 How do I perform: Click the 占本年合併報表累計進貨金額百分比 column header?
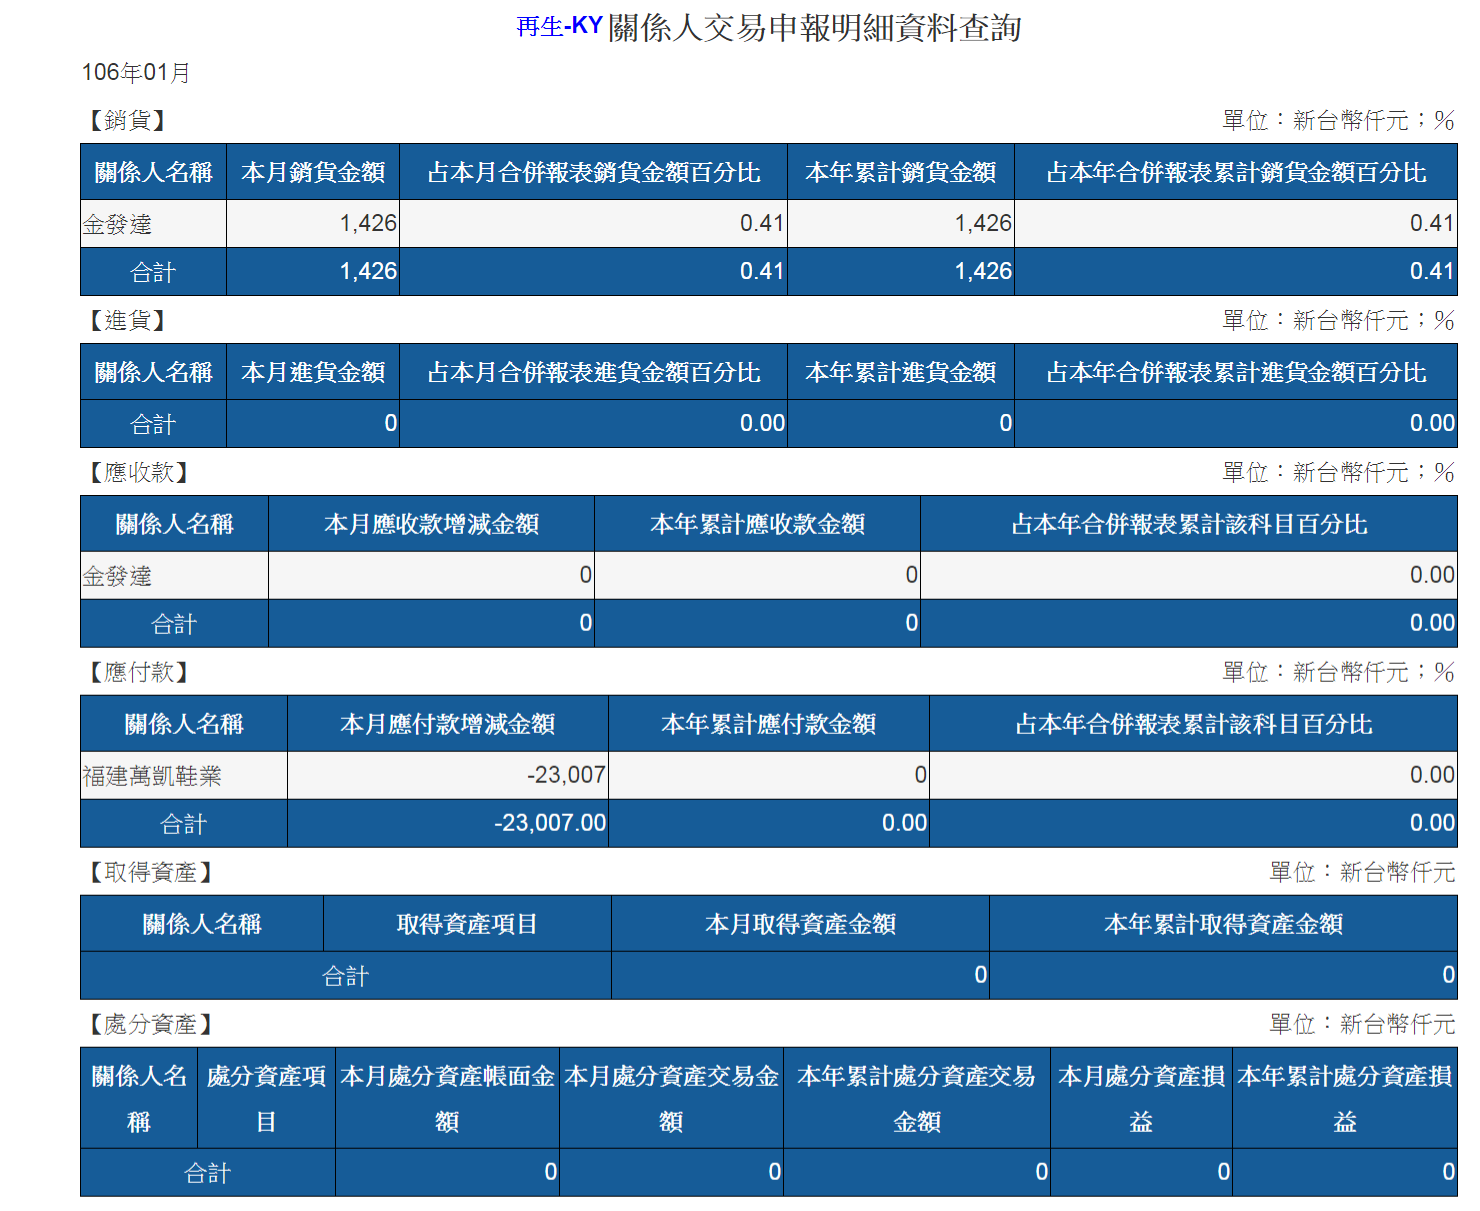point(1236,372)
